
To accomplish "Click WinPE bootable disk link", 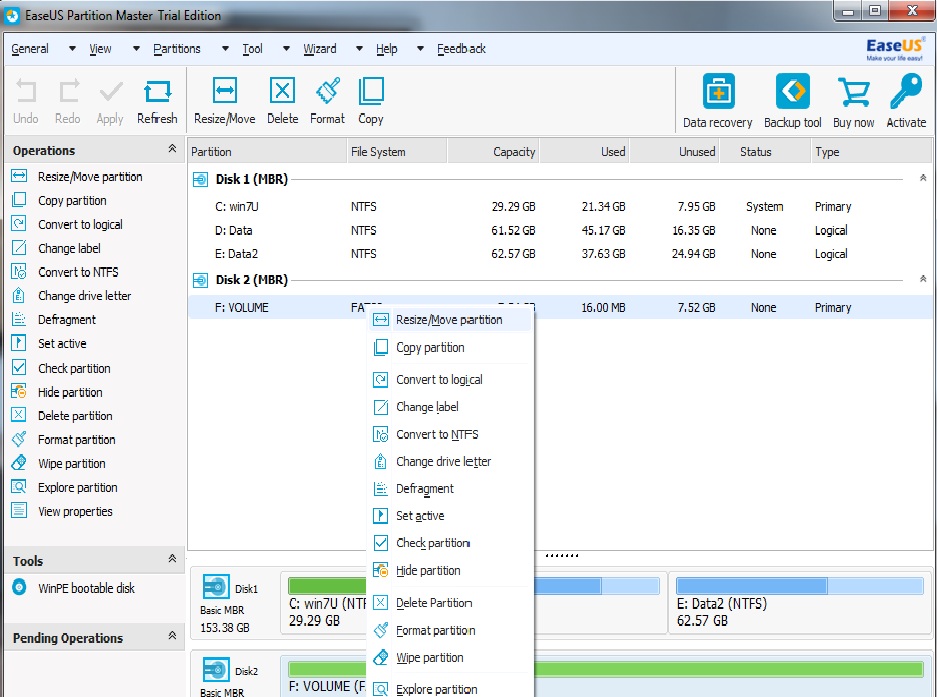I will coord(86,588).
